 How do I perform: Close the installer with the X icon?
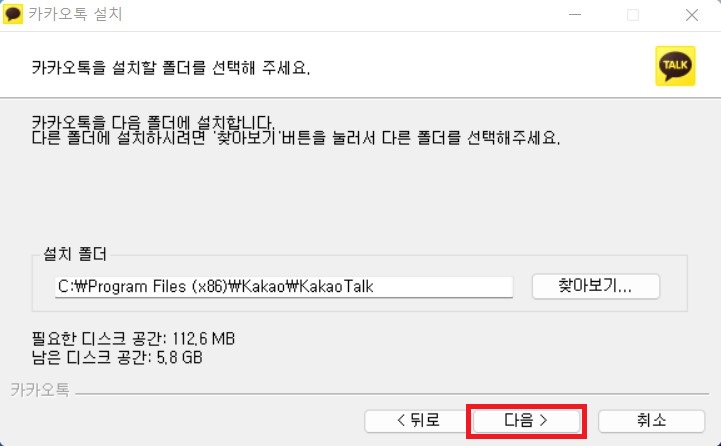[x=692, y=15]
